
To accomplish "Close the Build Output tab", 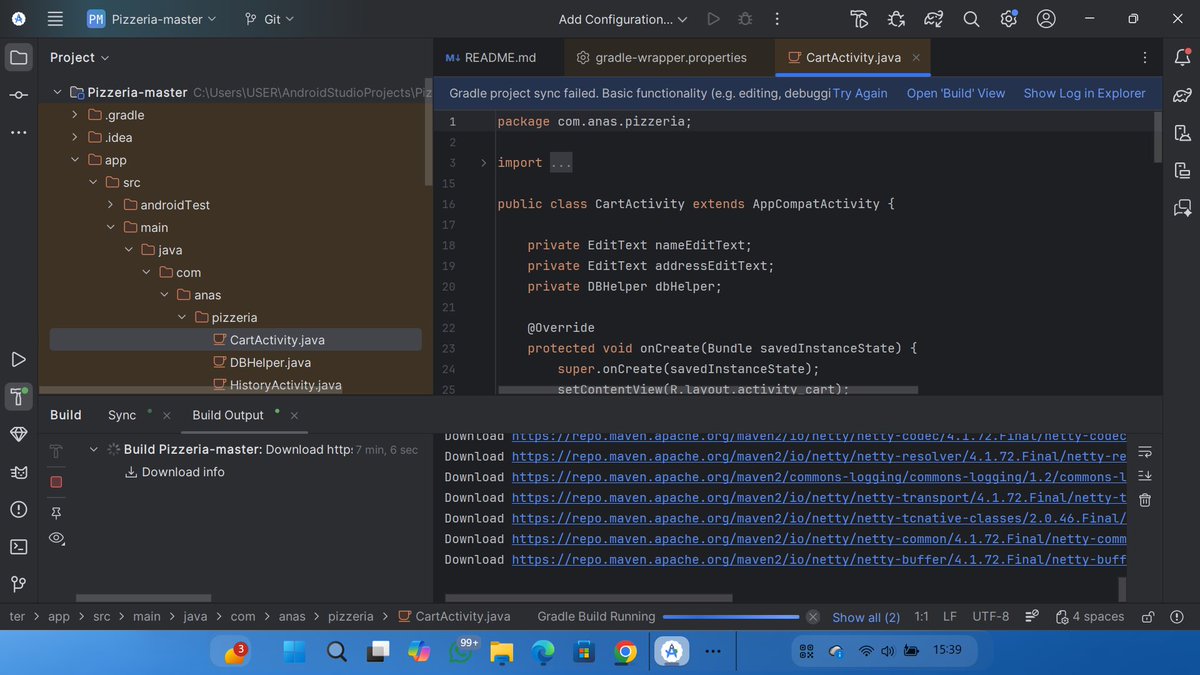I will click(x=294, y=415).
